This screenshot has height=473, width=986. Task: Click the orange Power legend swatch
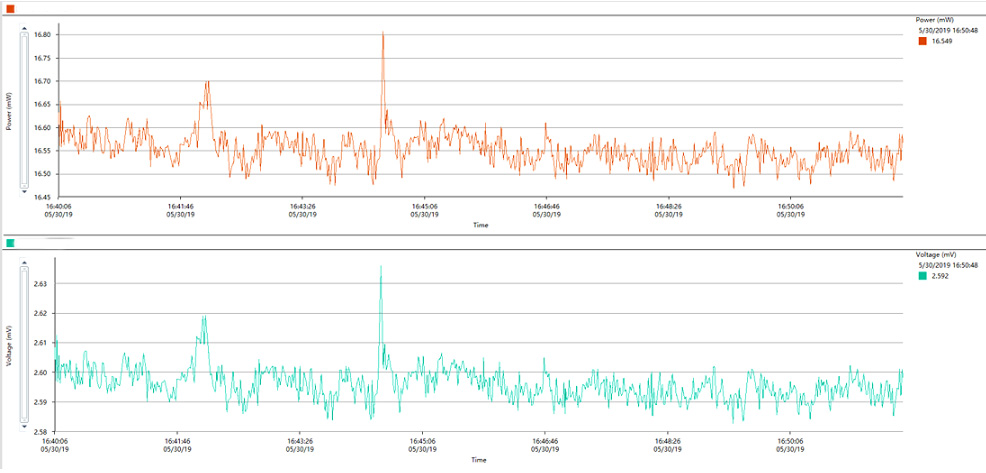pyautogui.click(x=922, y=41)
